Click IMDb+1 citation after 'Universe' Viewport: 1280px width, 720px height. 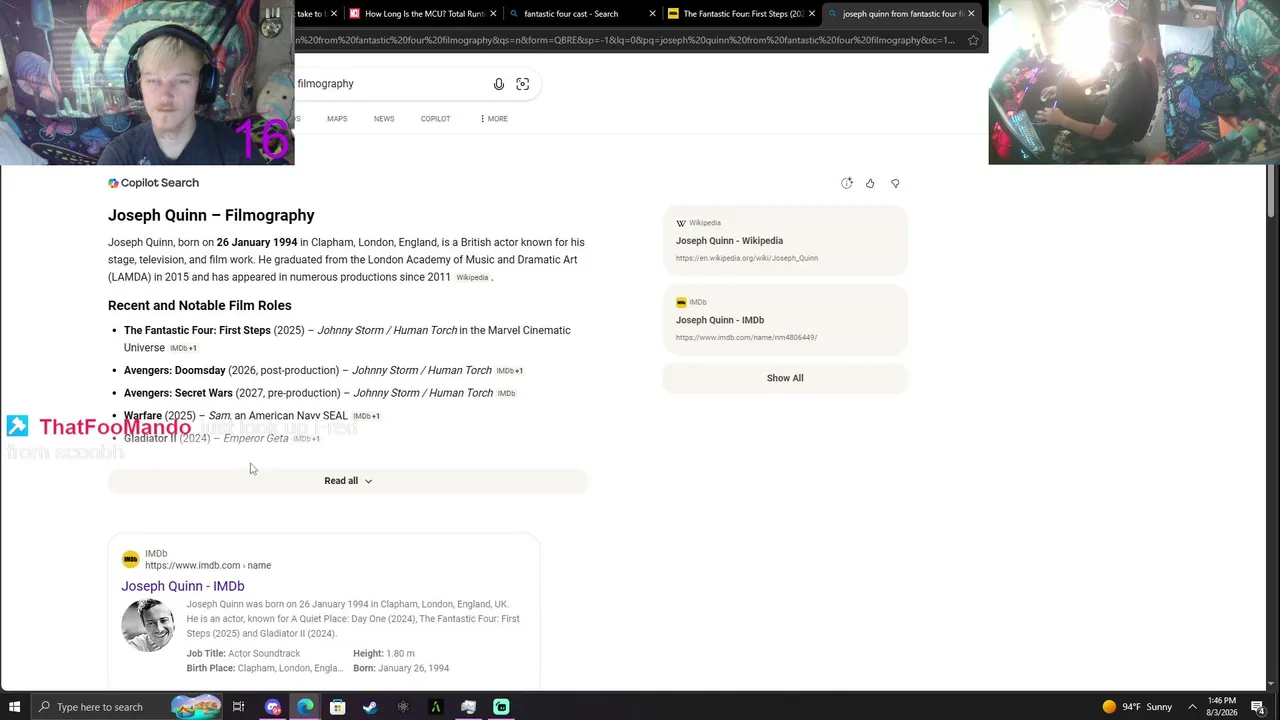tap(183, 348)
